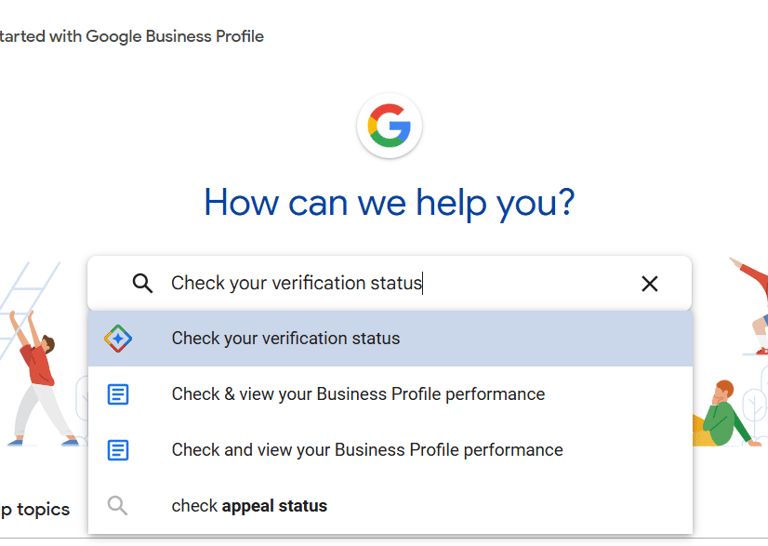The height and width of the screenshot is (546, 768).
Task: Click the colorful diamond icon beside verification suggestion
Action: tap(118, 339)
